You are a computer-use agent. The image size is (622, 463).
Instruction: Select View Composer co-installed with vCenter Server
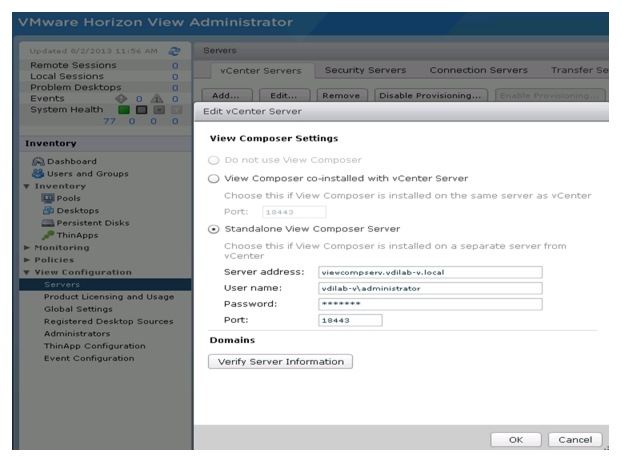click(x=214, y=179)
